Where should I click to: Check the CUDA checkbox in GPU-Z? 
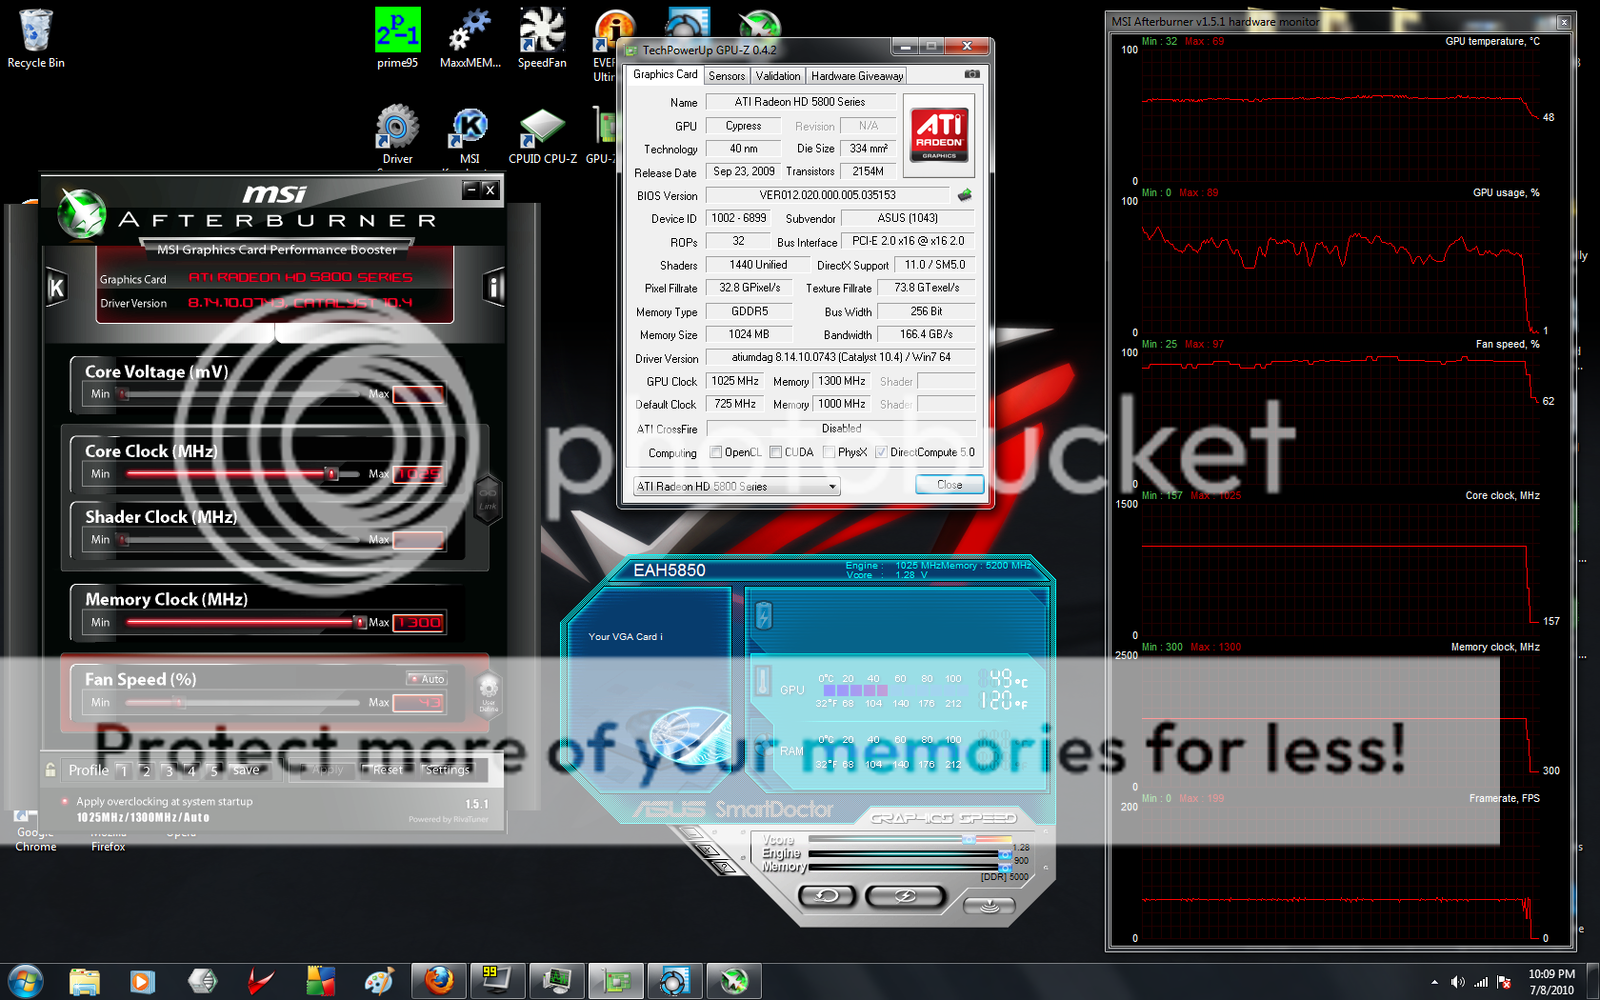776,453
